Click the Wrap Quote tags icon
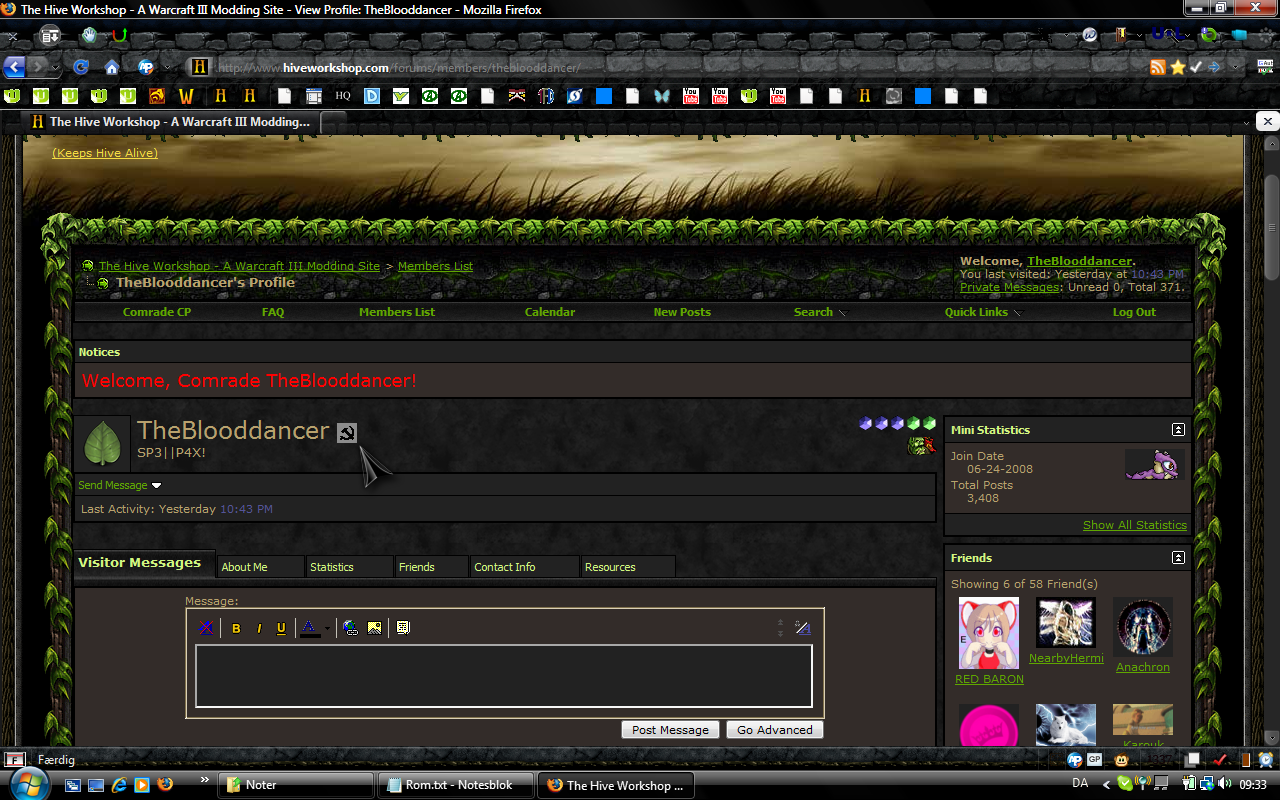Image resolution: width=1280 pixels, height=800 pixels. coord(403,628)
